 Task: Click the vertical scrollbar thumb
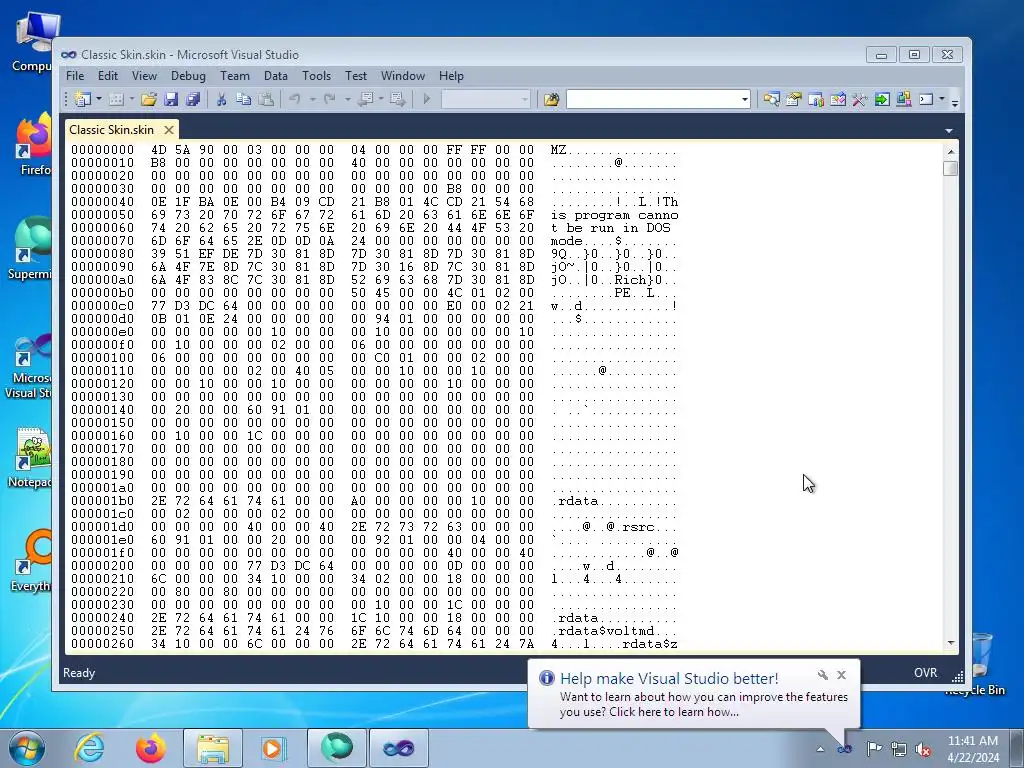click(x=951, y=168)
